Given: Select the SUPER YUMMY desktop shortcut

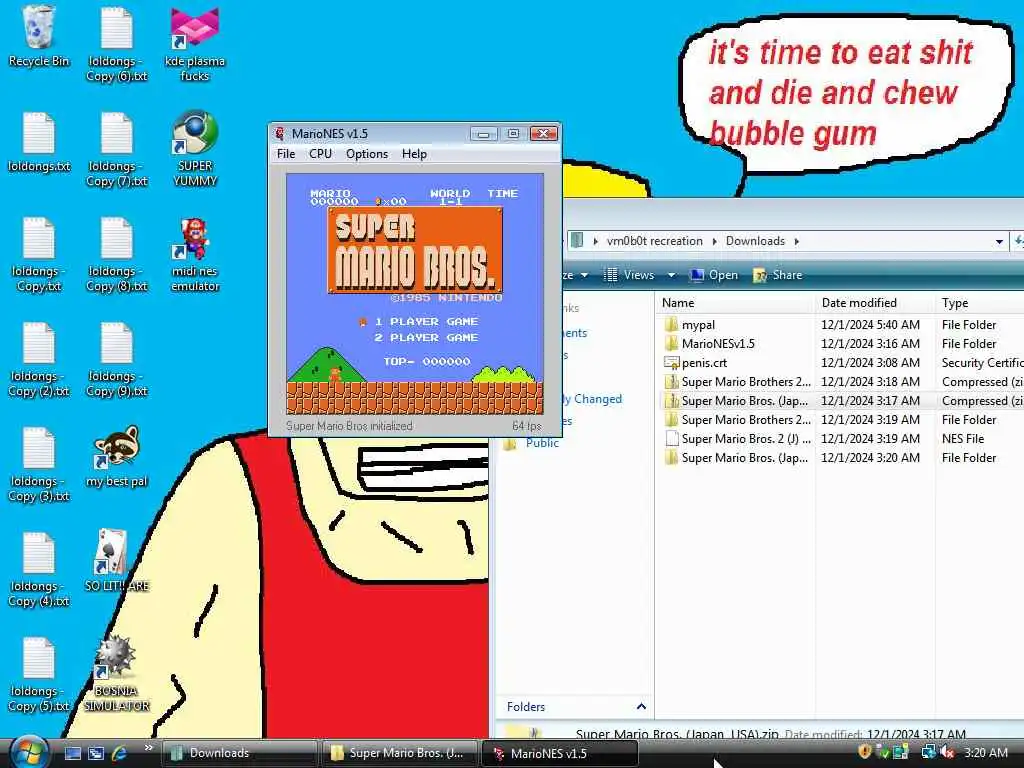Looking at the screenshot, I should [195, 149].
